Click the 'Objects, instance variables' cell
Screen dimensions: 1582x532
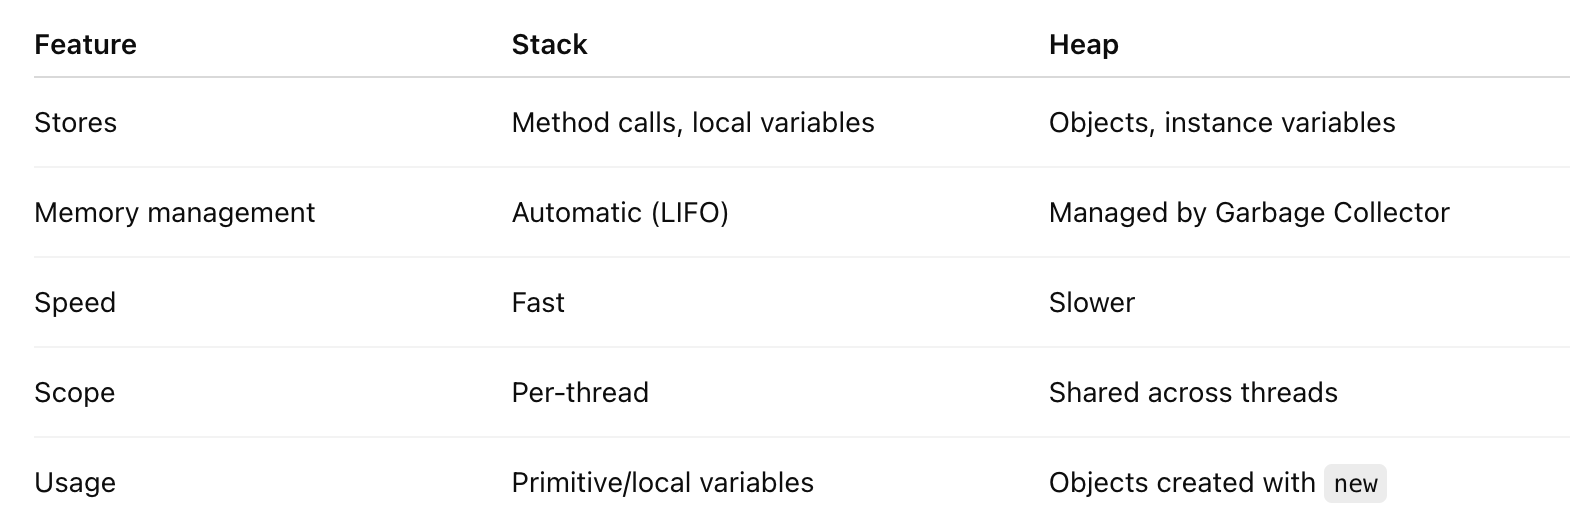click(1221, 123)
